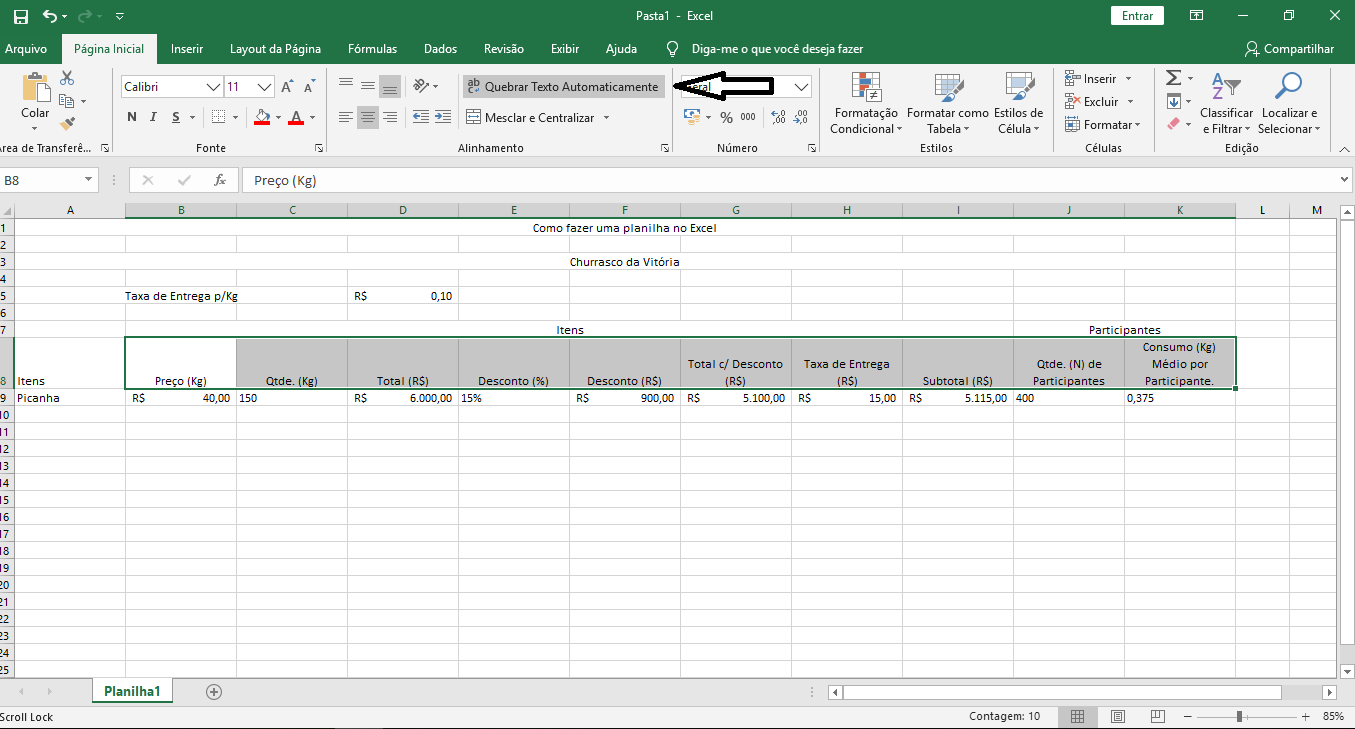Click the Entrar sign-in button

[x=1137, y=16]
